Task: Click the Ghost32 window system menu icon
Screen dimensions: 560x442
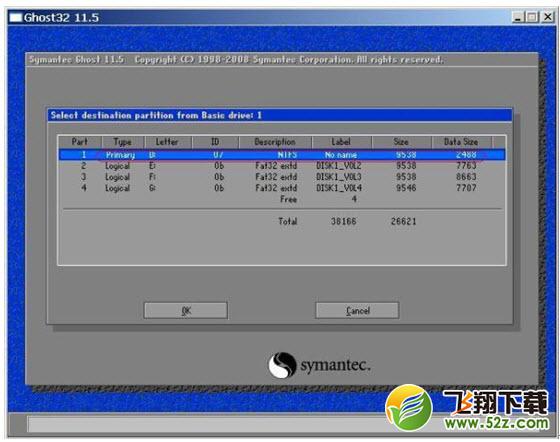Action: point(15,17)
